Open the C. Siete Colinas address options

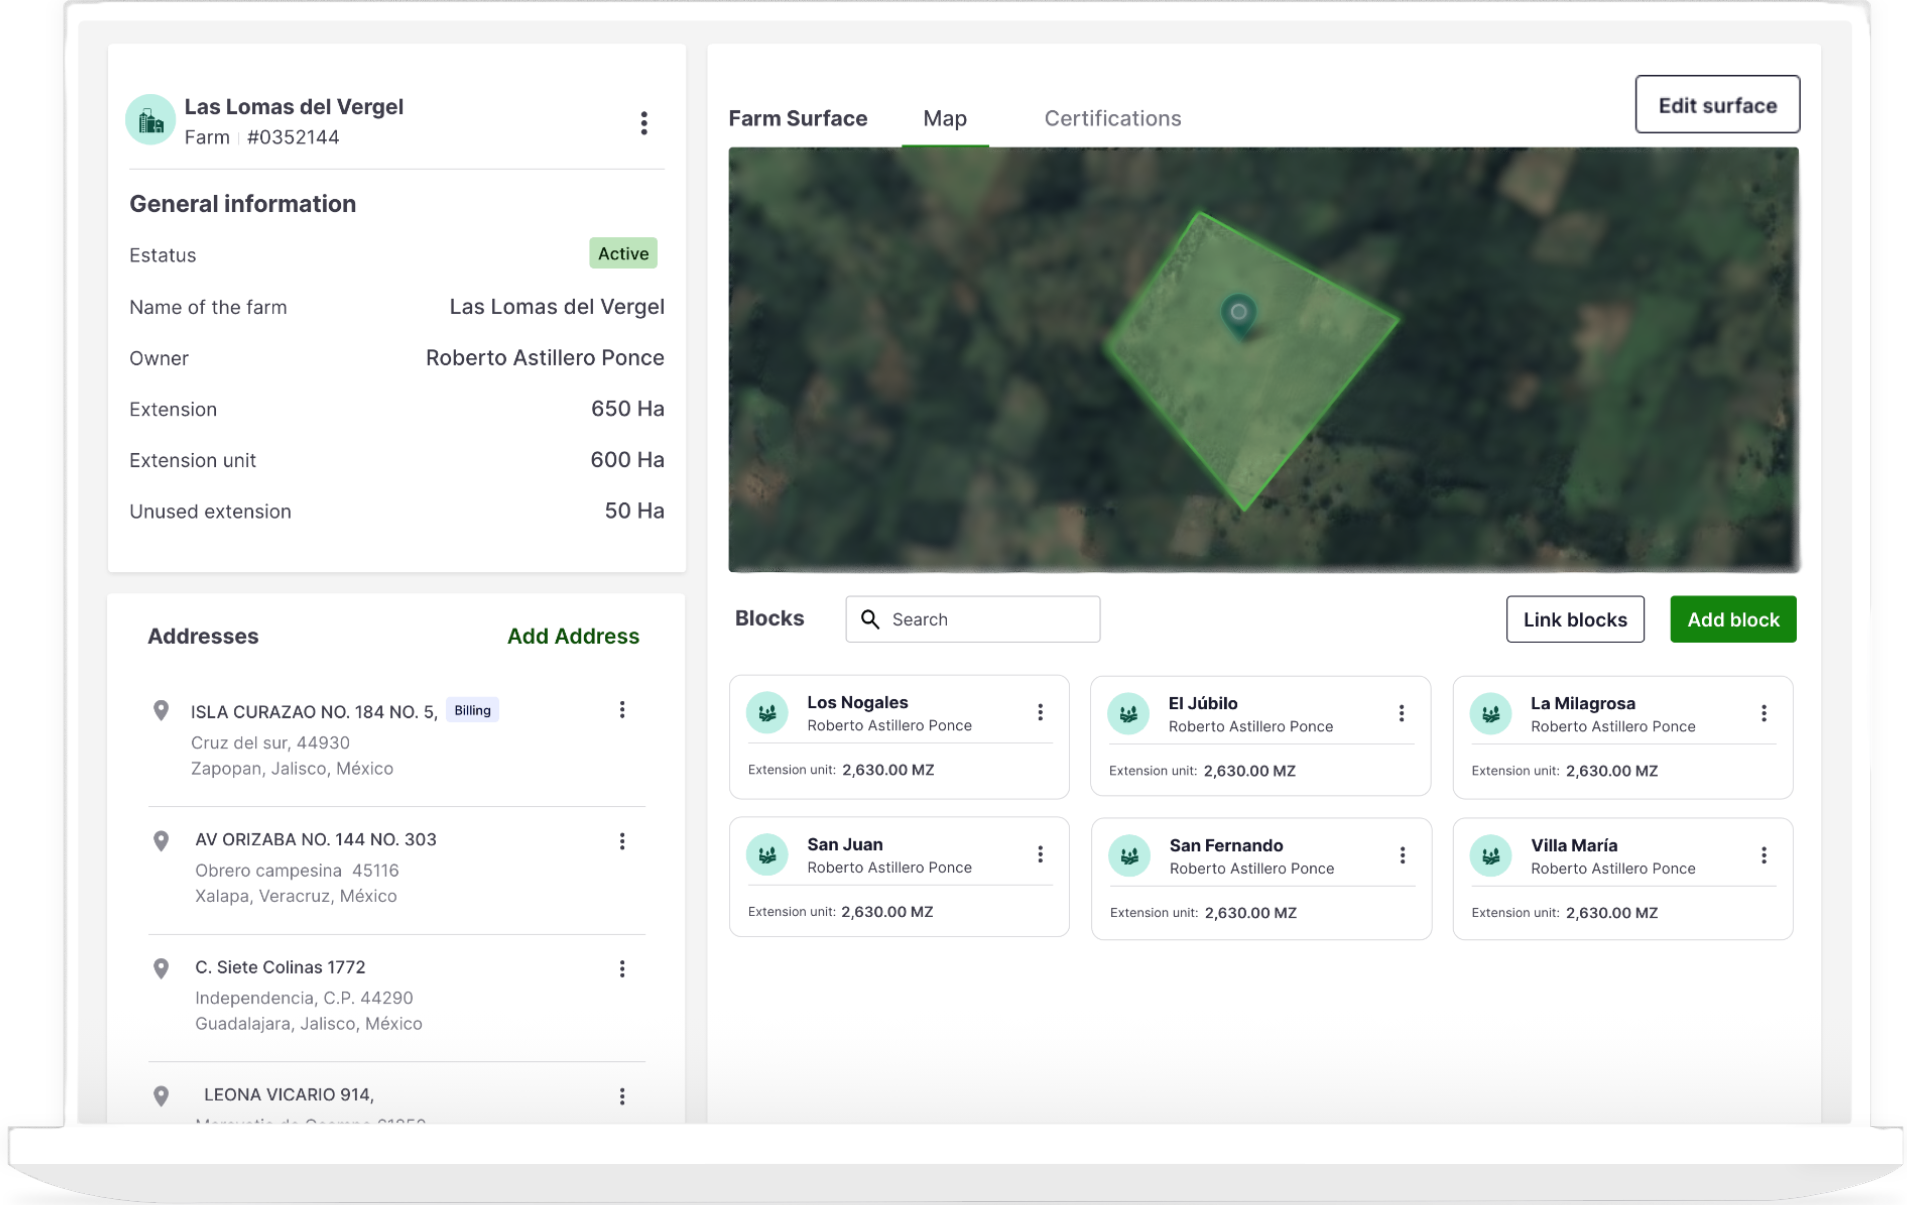[x=621, y=969]
